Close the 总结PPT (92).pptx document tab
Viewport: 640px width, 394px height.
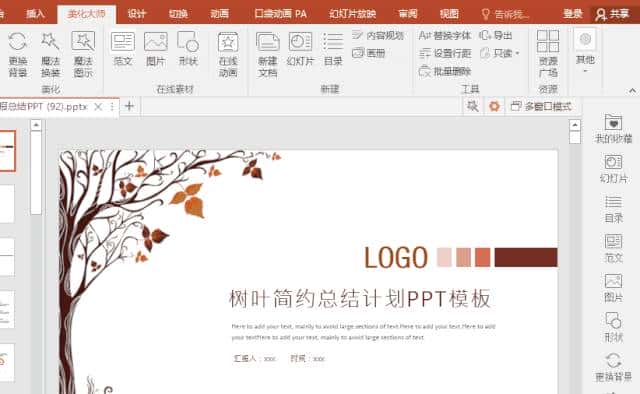[98, 107]
